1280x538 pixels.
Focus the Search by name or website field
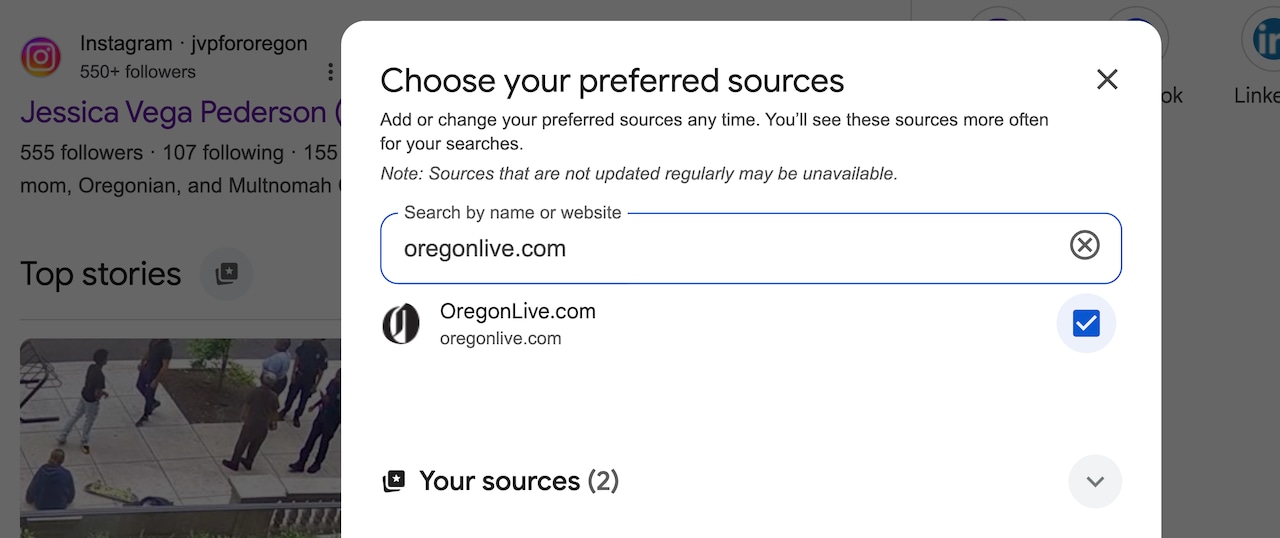pyautogui.click(x=720, y=248)
